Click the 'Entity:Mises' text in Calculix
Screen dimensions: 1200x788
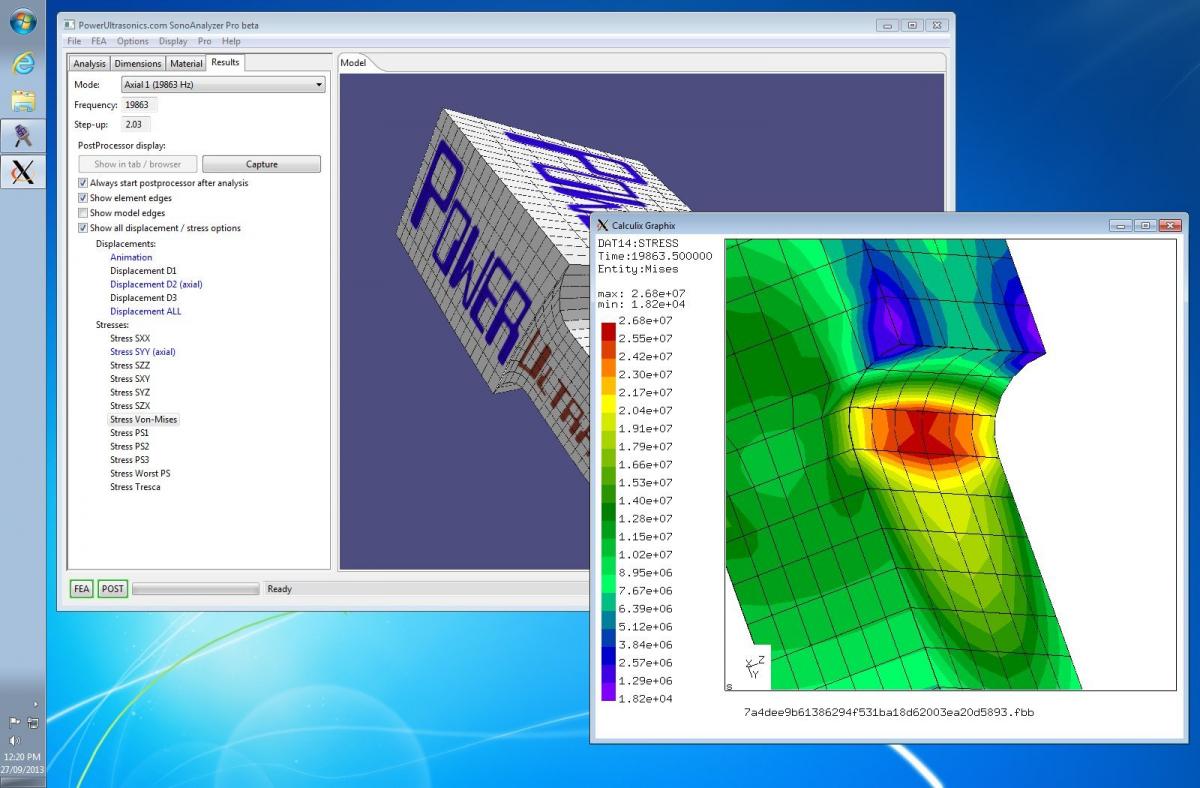pos(637,269)
